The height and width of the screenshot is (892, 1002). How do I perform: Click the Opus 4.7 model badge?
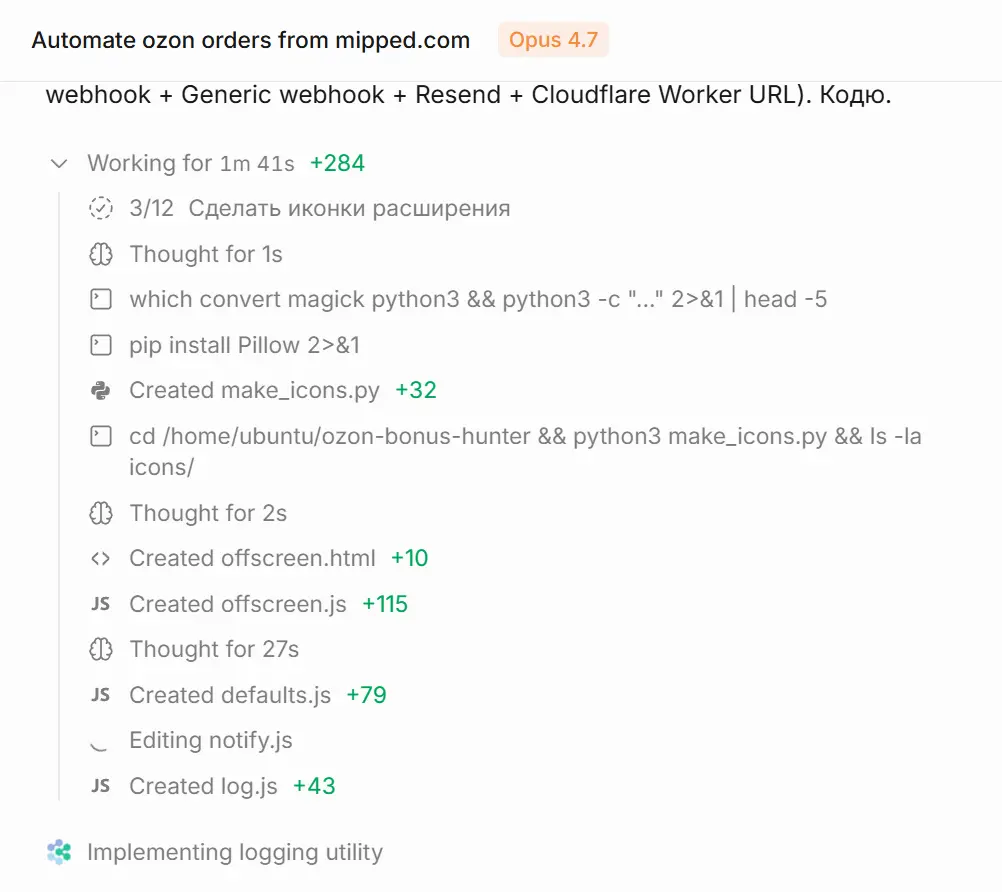[553, 40]
